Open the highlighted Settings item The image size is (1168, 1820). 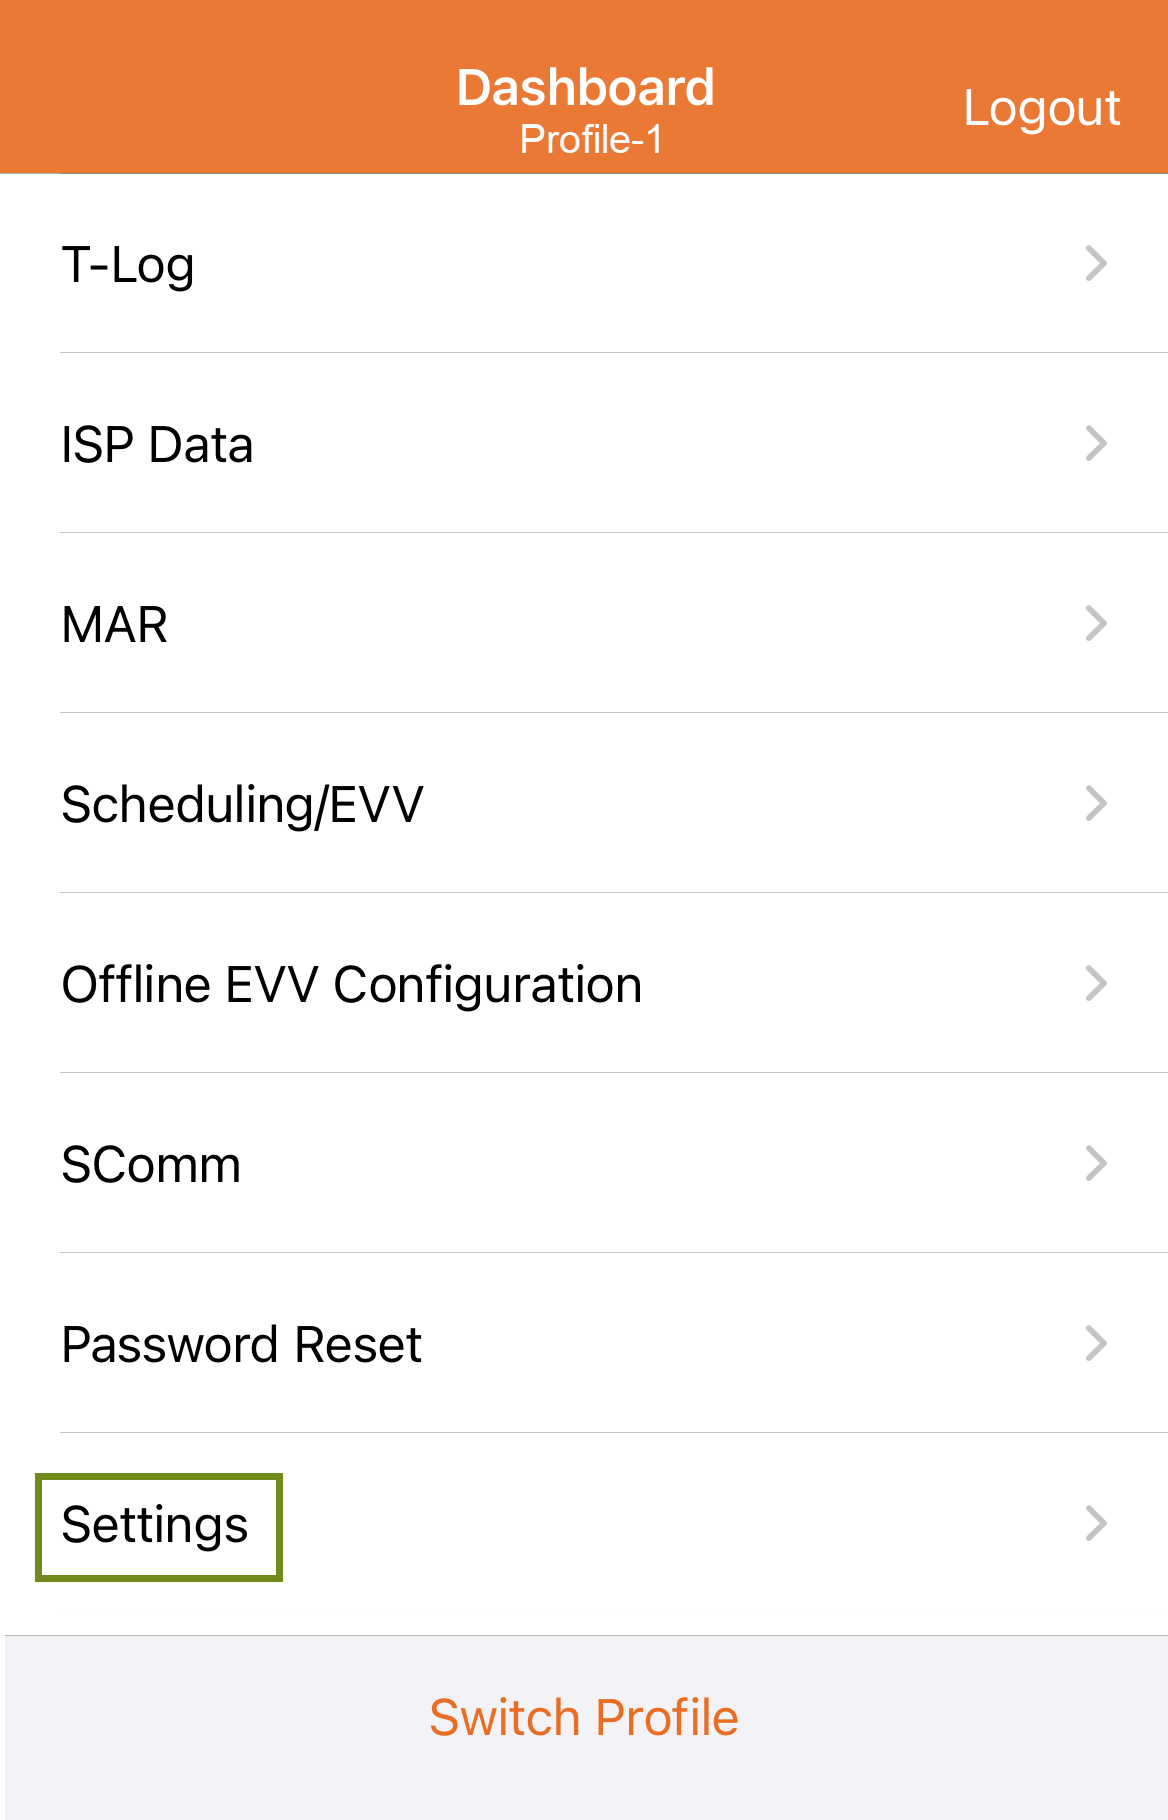click(156, 1525)
